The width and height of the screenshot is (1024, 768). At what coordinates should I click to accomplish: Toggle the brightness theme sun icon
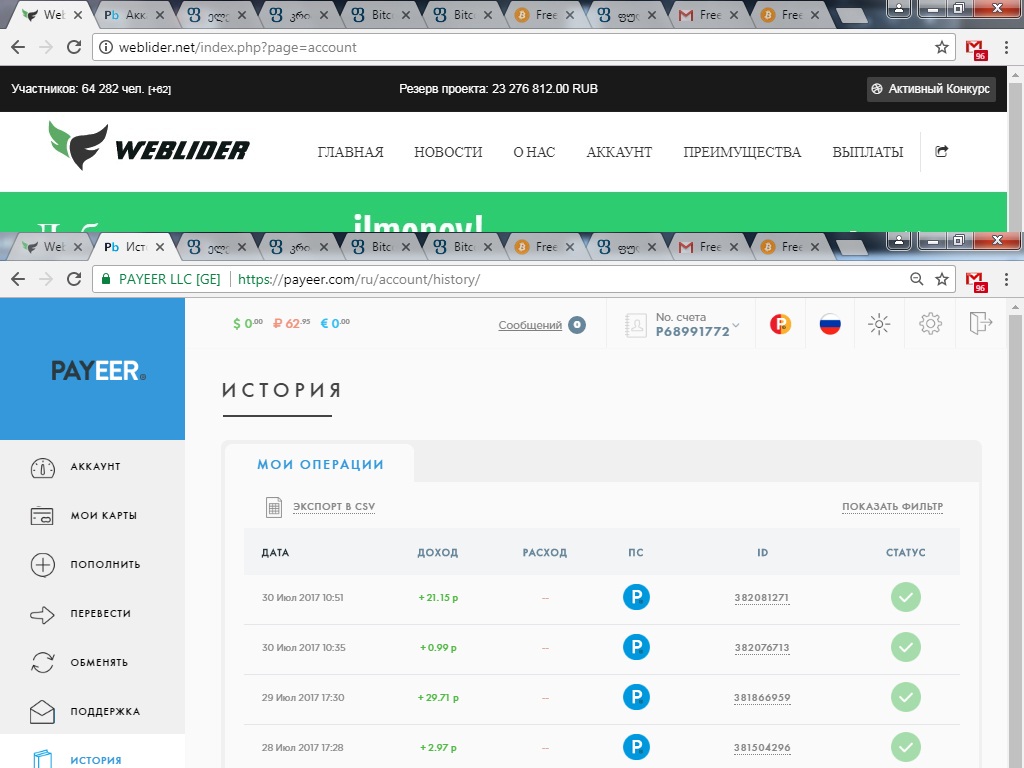click(x=879, y=323)
